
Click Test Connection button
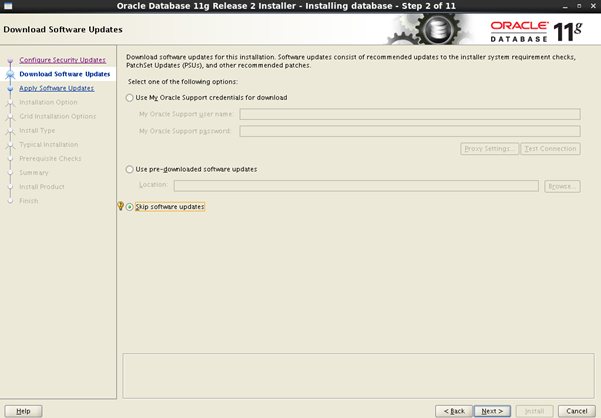click(550, 149)
